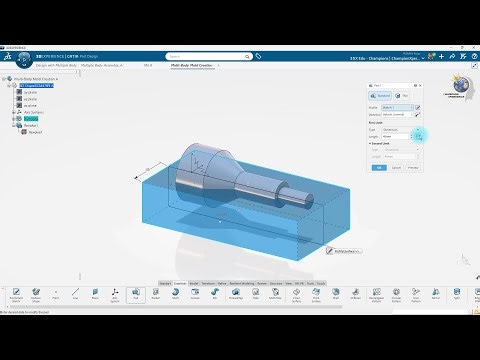Viewport: 480px width, 360px height.
Task: Click the search magnifier icon
Action: pos(247,57)
